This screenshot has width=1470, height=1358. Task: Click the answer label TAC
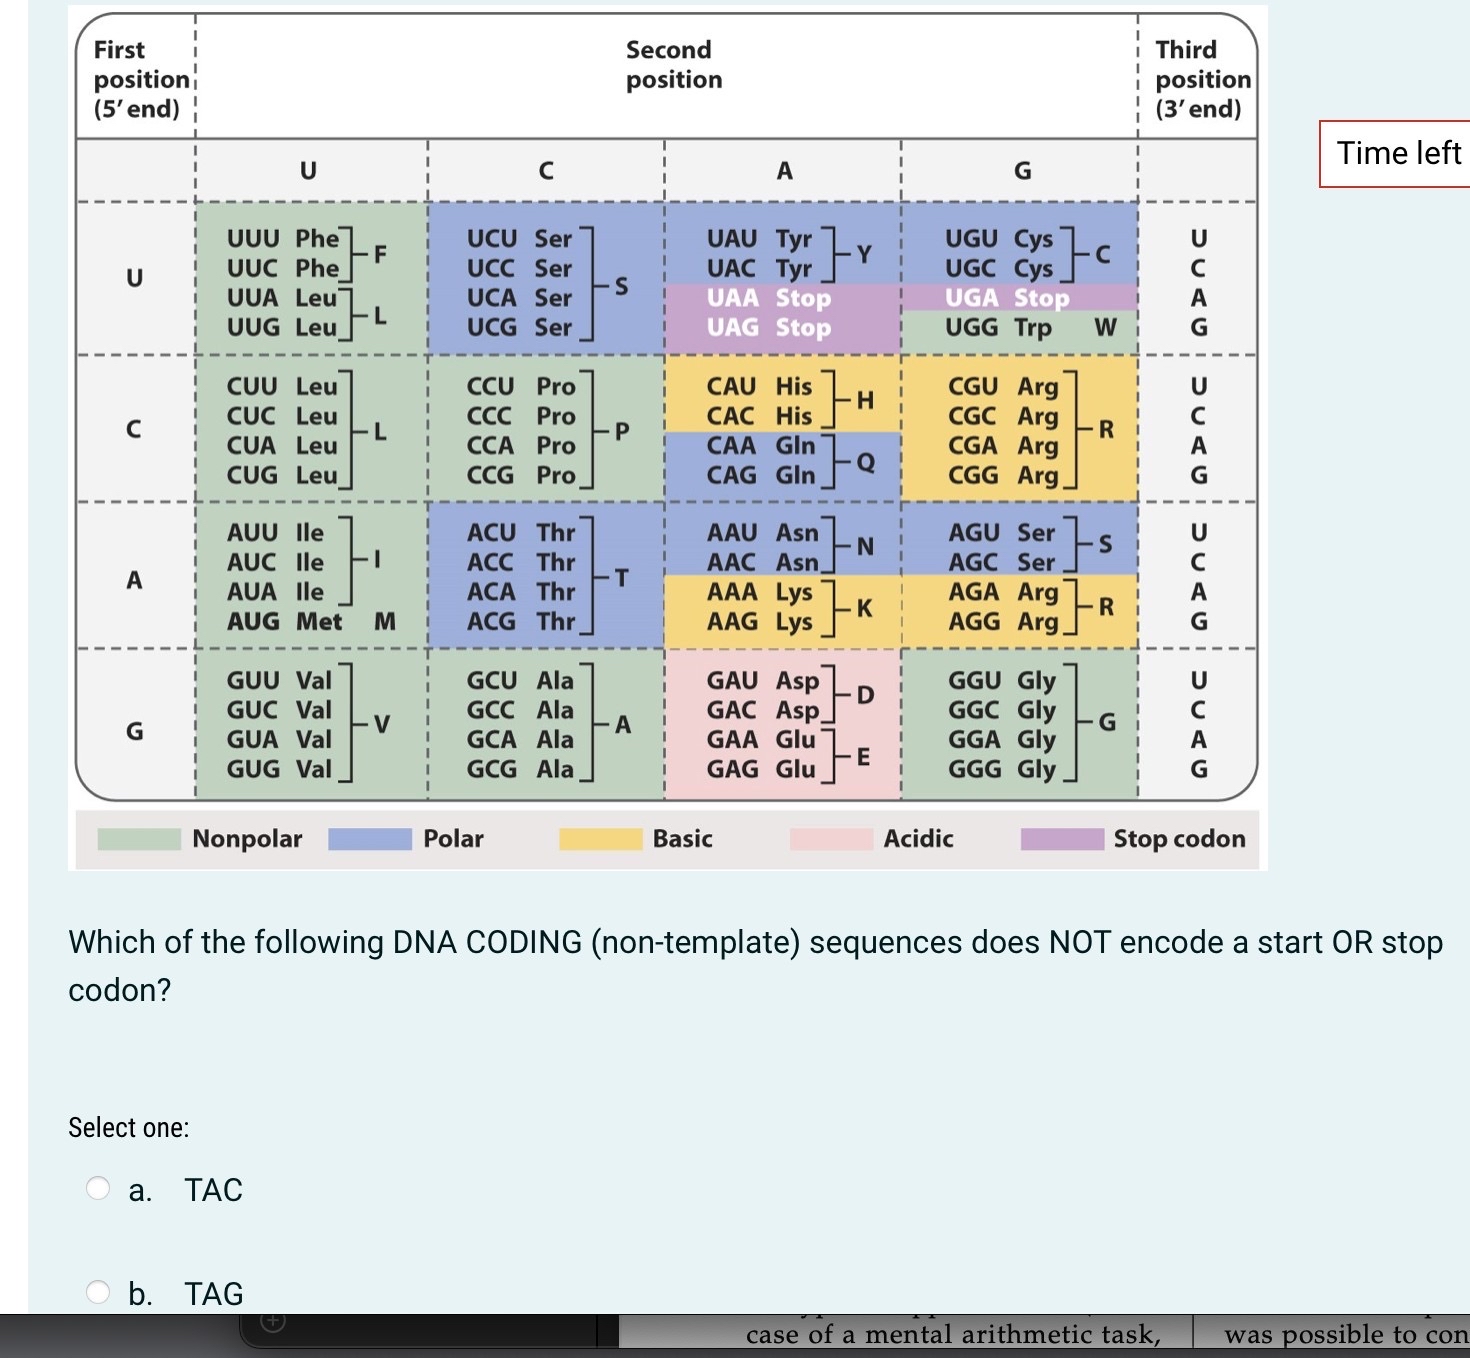[211, 1190]
